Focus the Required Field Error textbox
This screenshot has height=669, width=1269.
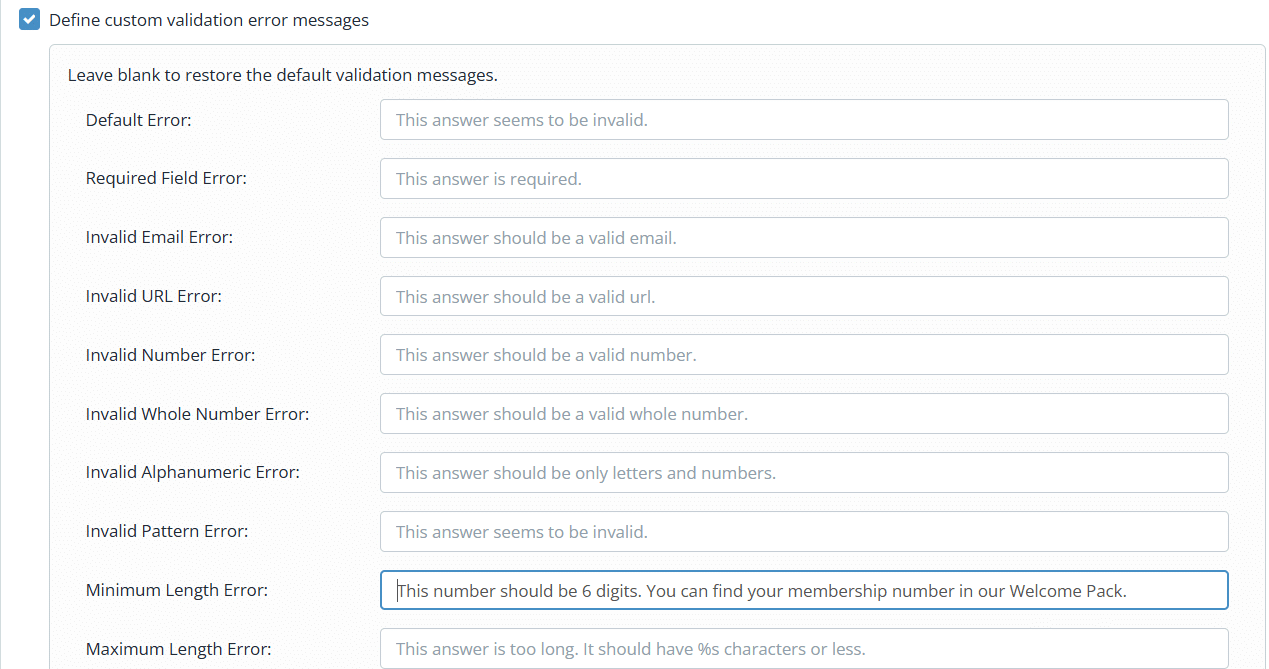(x=804, y=178)
